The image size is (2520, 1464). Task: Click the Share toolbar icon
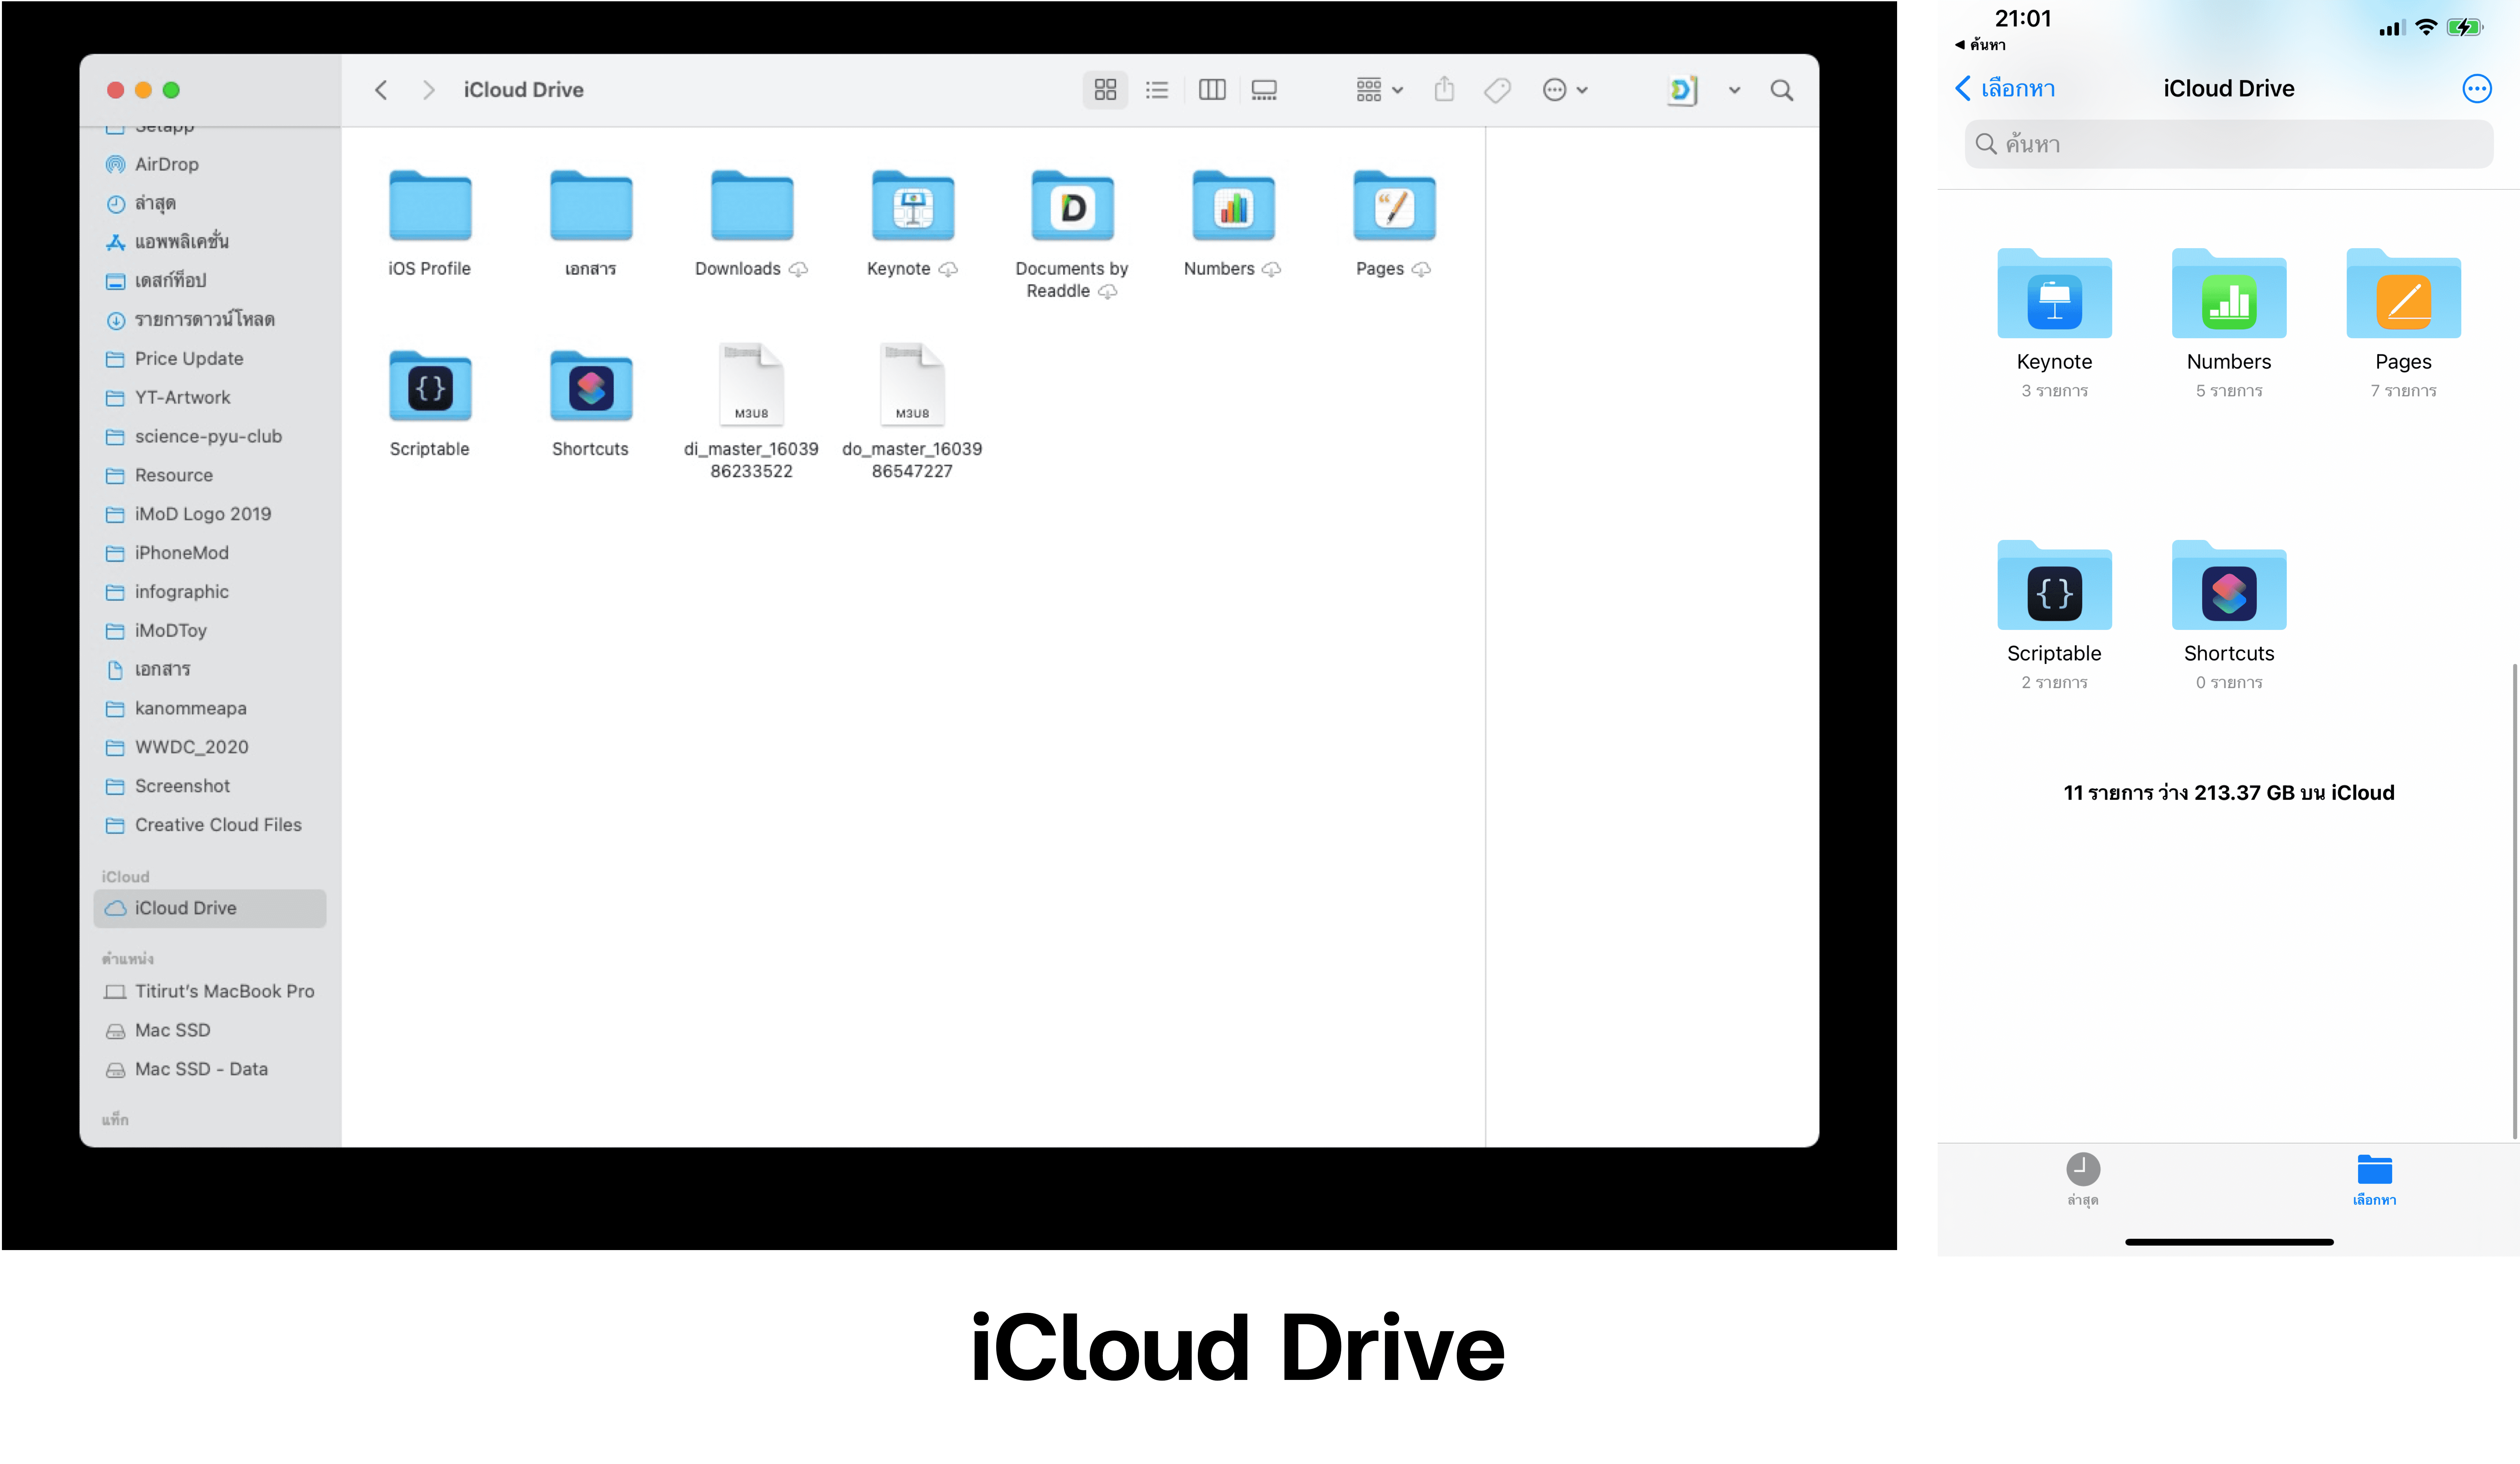tap(1444, 90)
